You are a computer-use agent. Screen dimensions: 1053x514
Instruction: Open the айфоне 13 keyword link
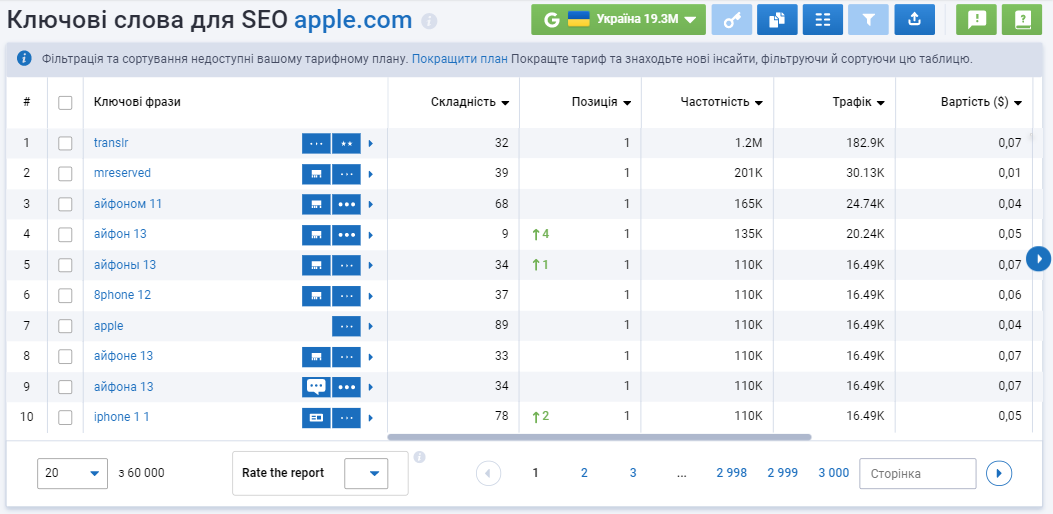(124, 355)
